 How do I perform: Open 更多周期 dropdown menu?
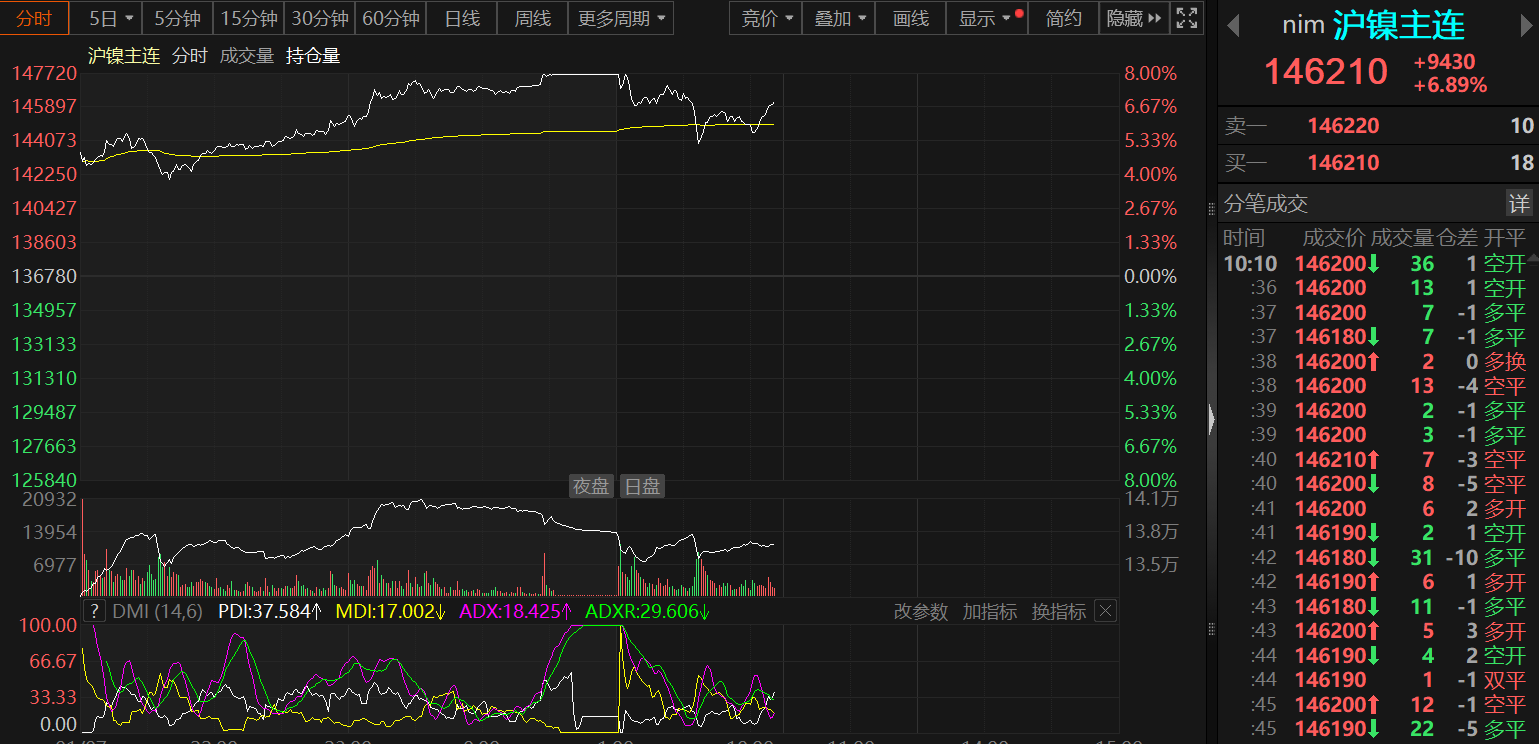[x=621, y=18]
